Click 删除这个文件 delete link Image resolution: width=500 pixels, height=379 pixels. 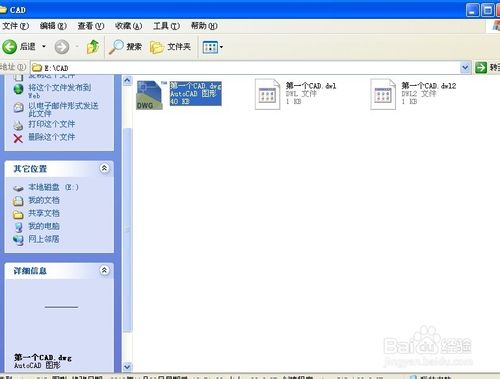[x=51, y=137]
